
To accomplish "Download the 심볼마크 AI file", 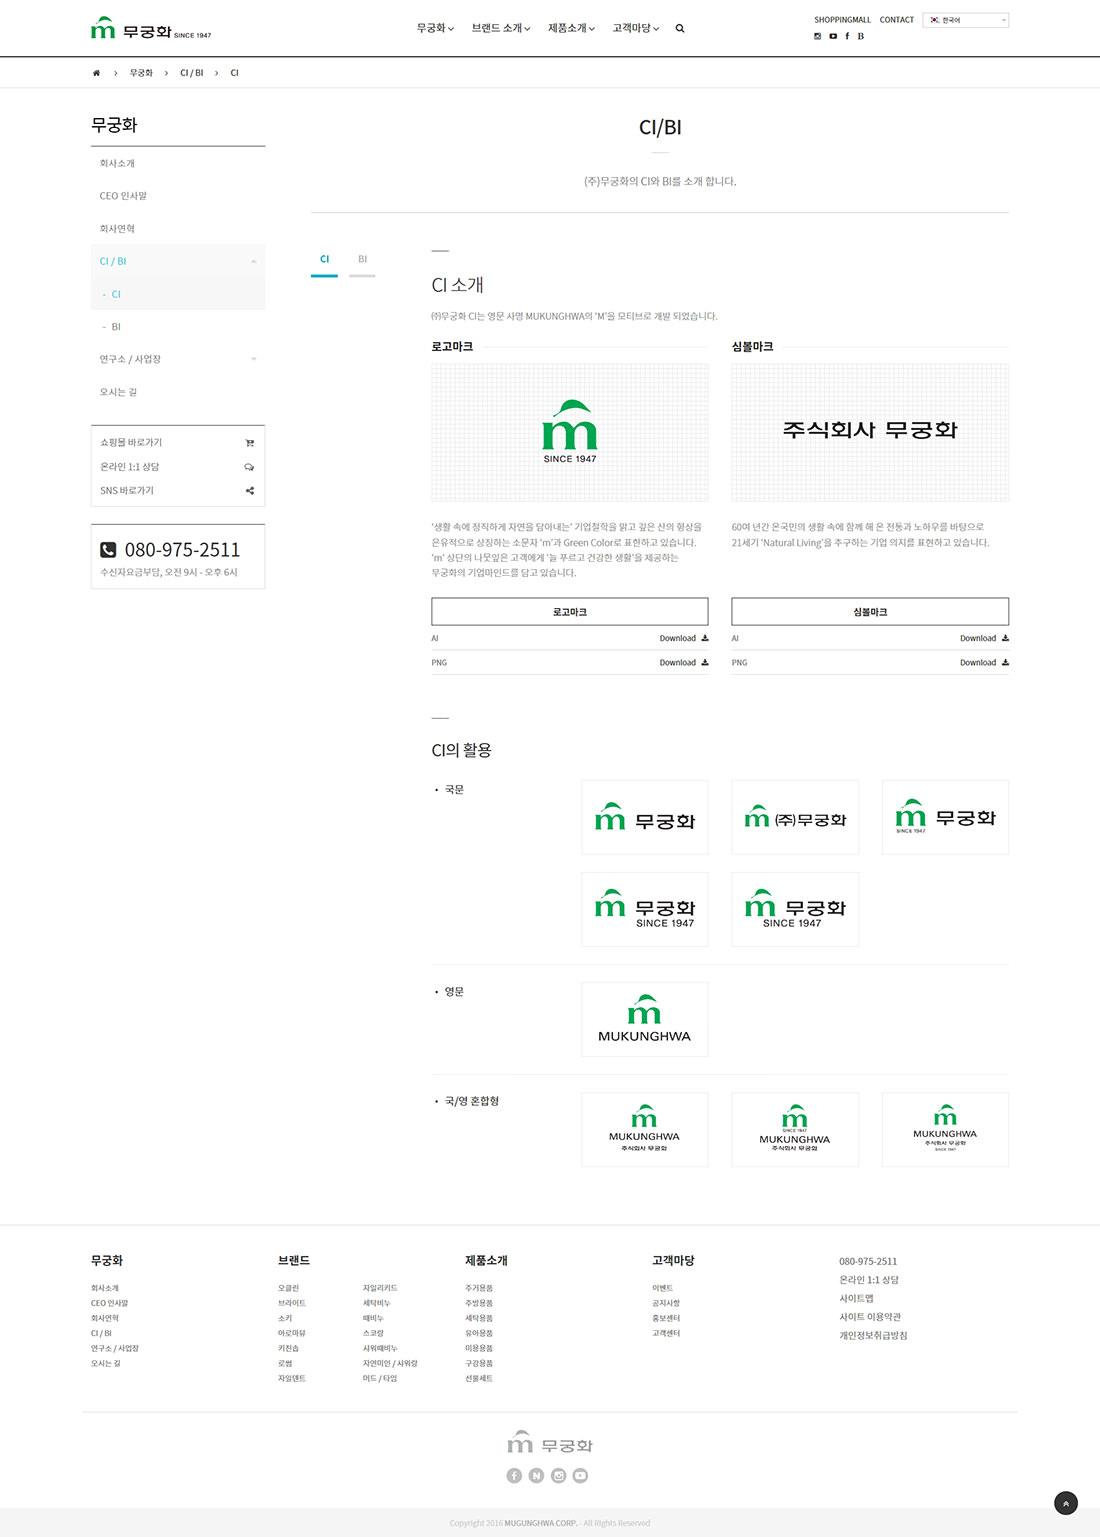I will click(984, 638).
